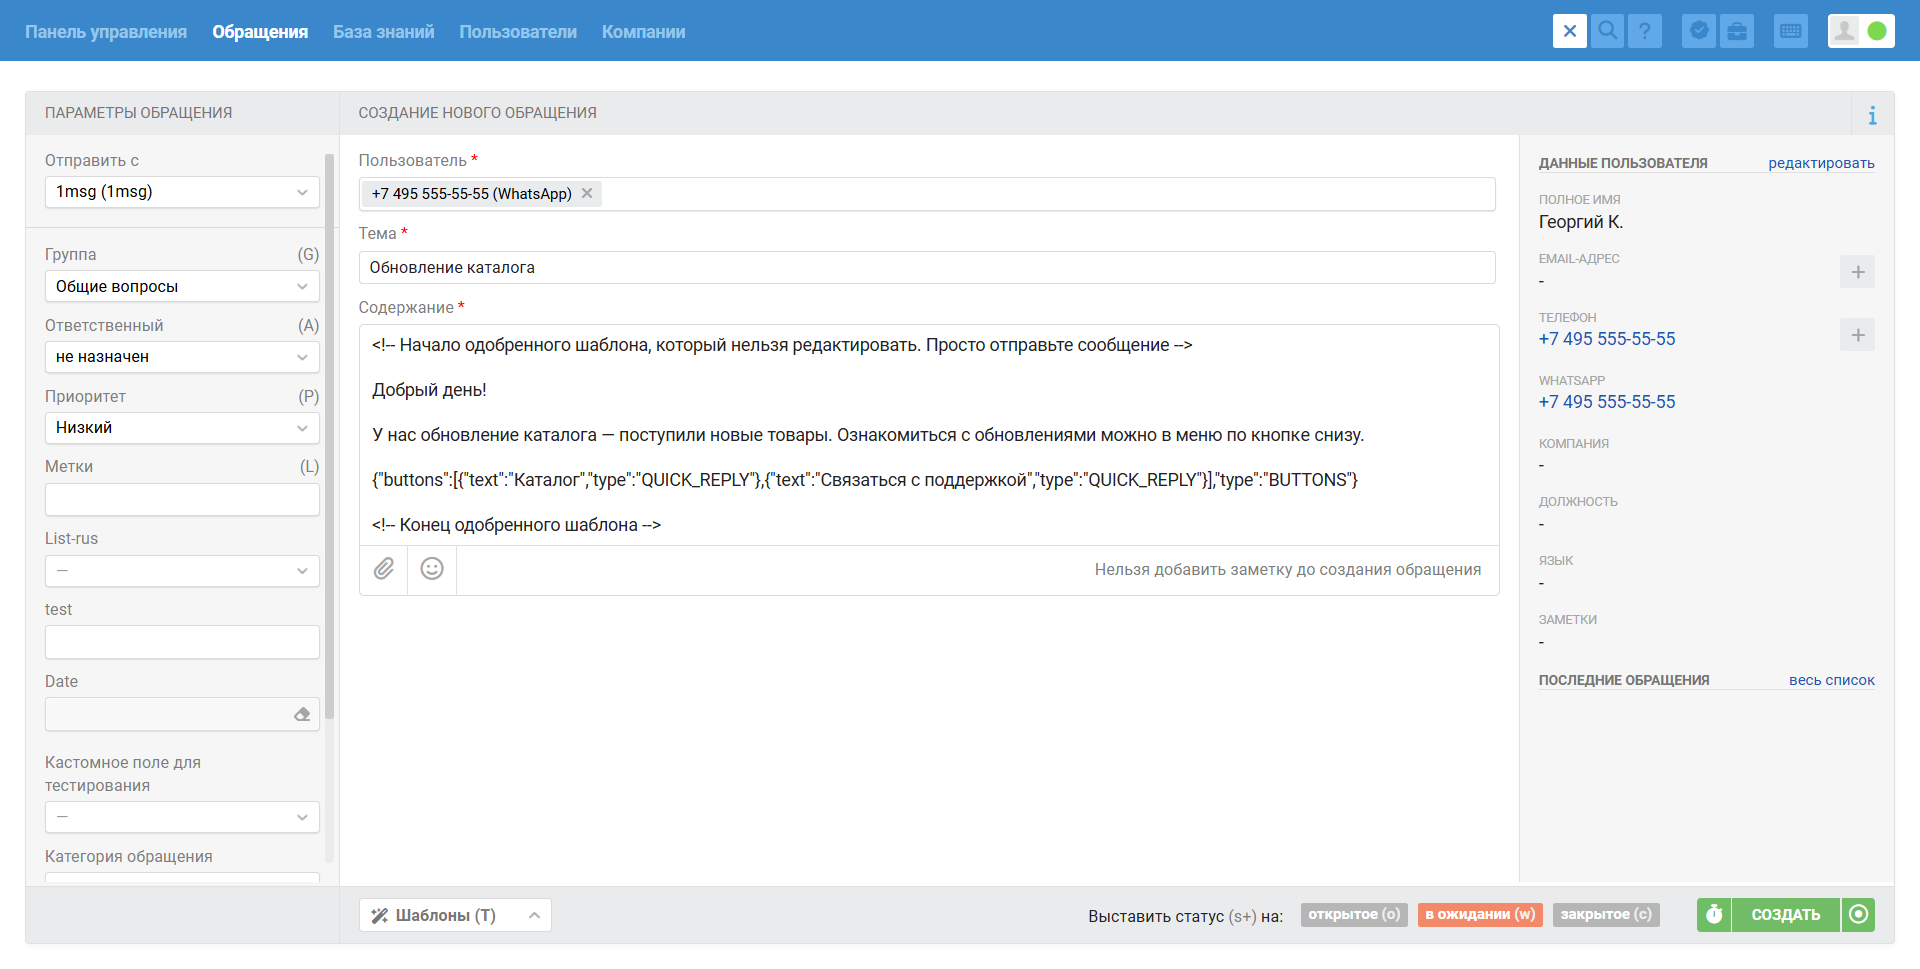Click the help question mark icon
The height and width of the screenshot is (969, 1920).
pyautogui.click(x=1644, y=31)
